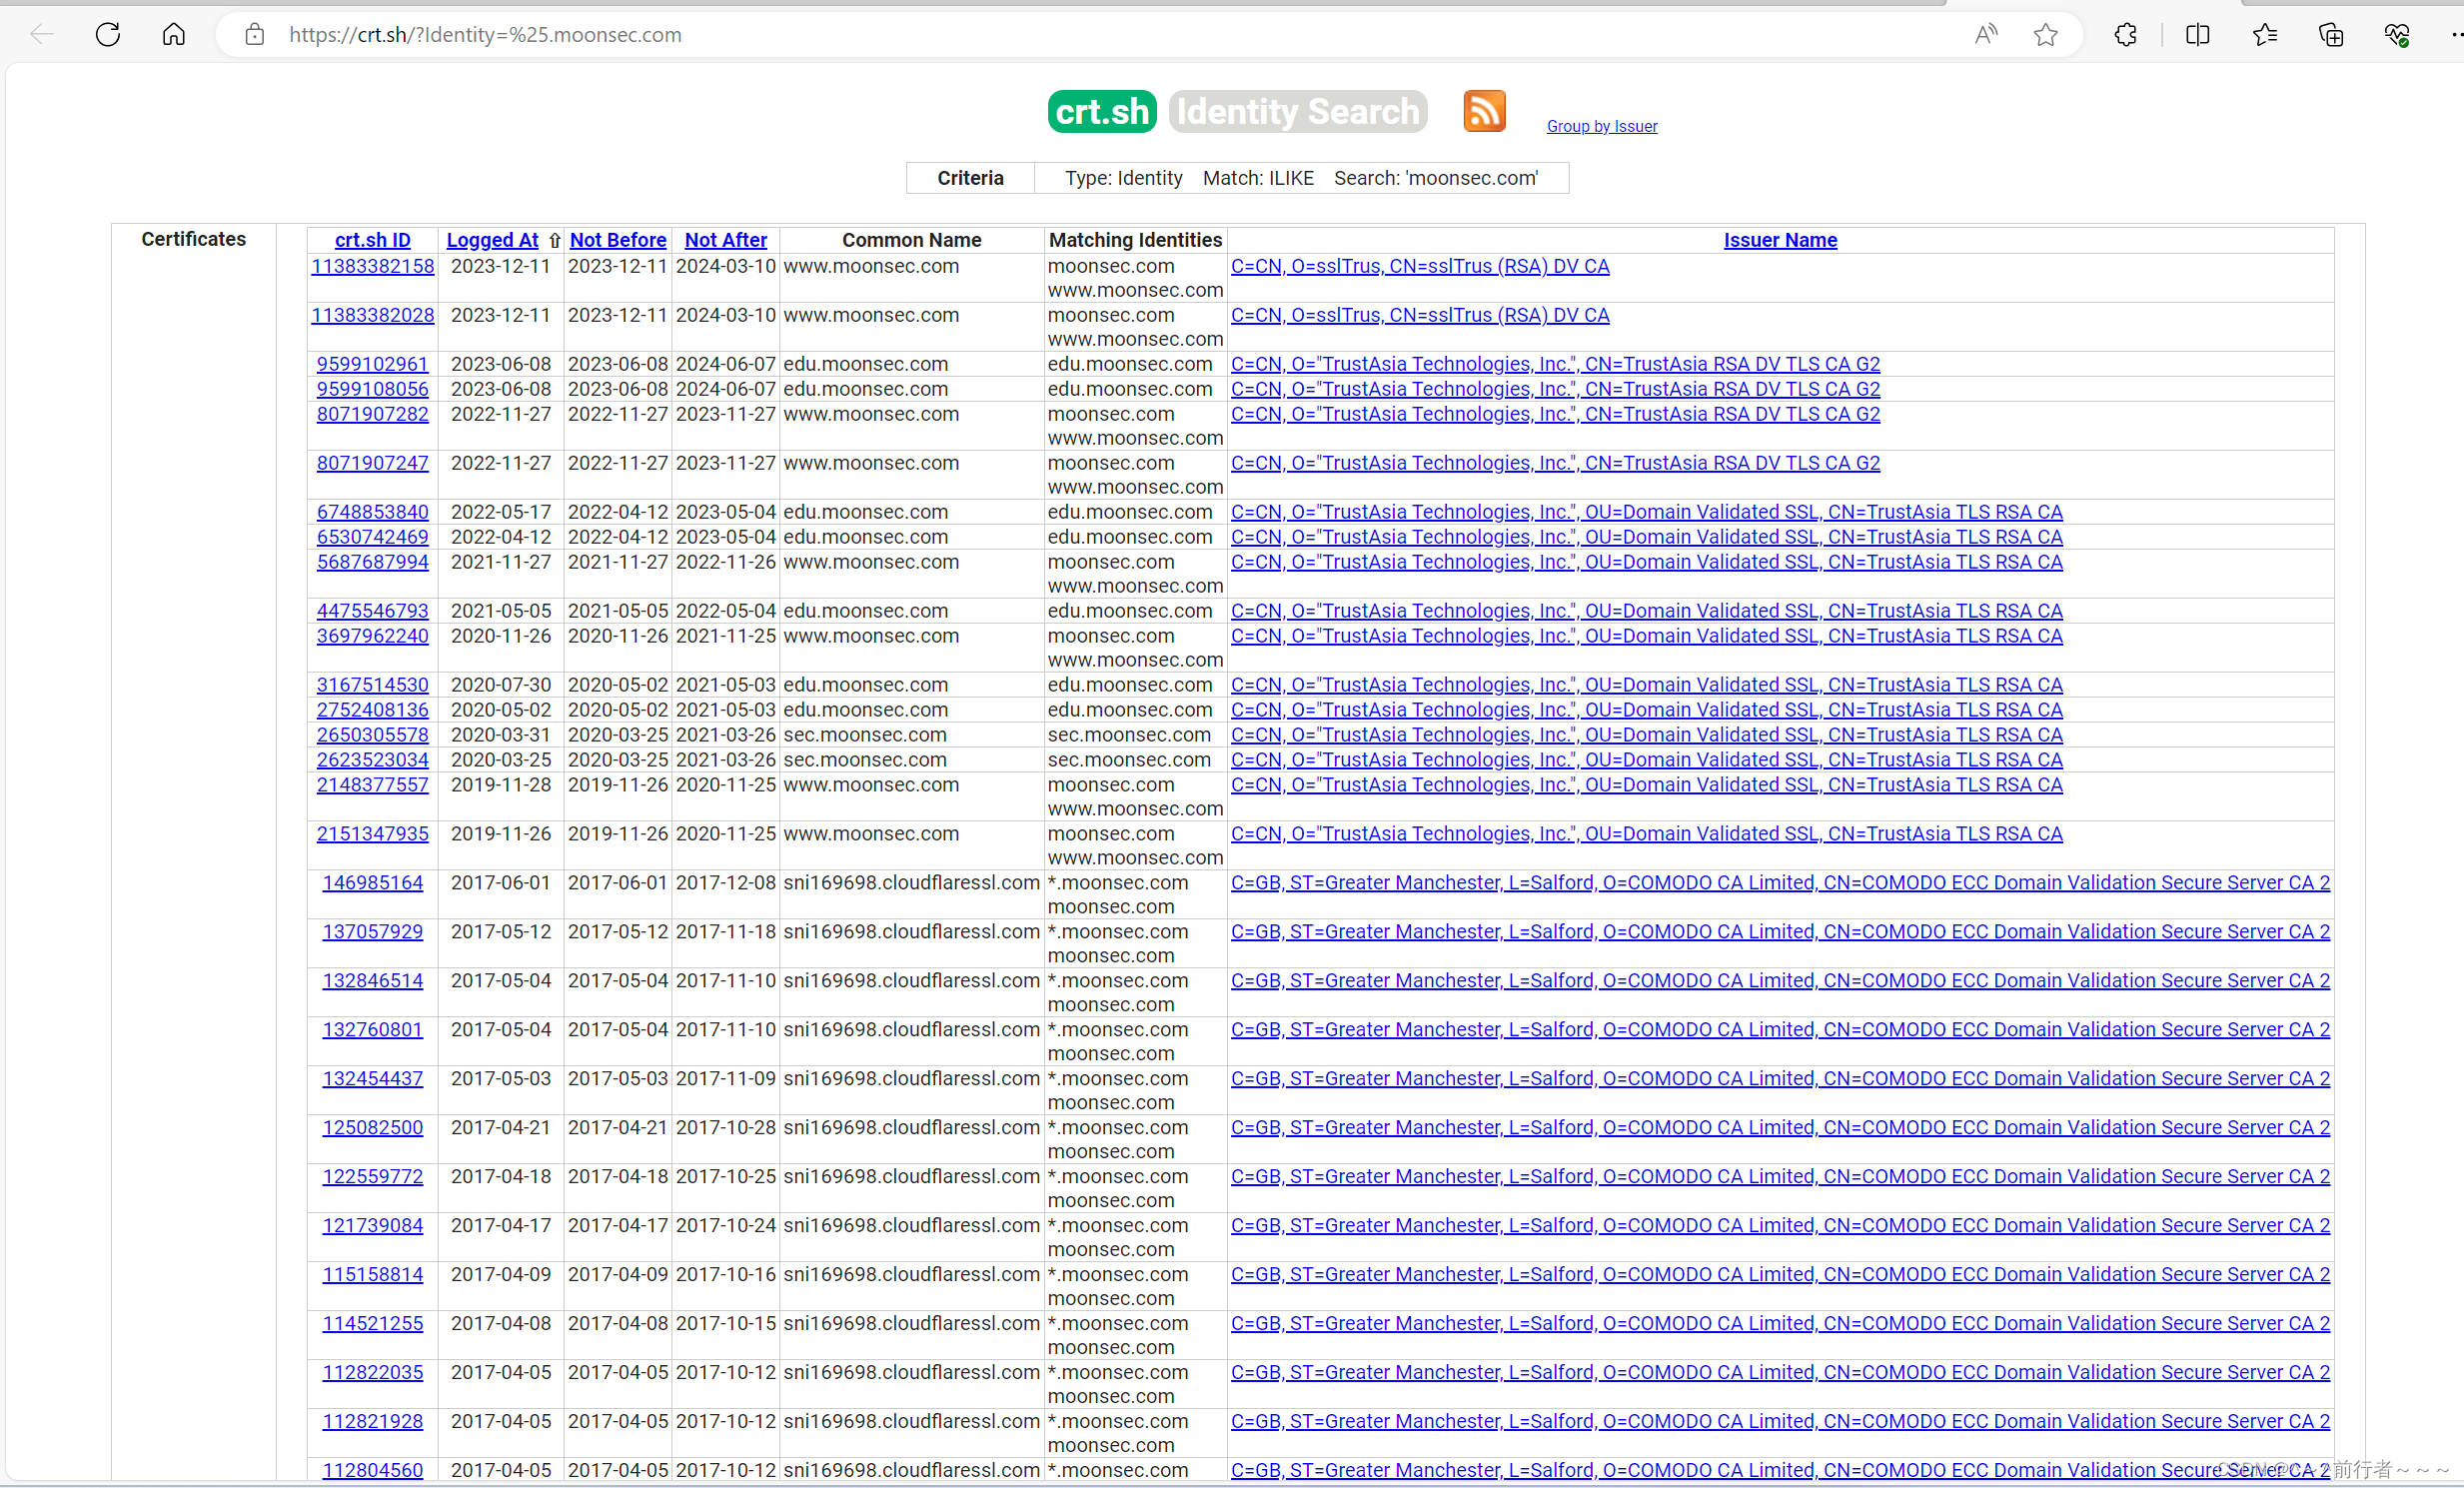Open certificate ID 122559772
2464x1488 pixels.
point(373,1177)
